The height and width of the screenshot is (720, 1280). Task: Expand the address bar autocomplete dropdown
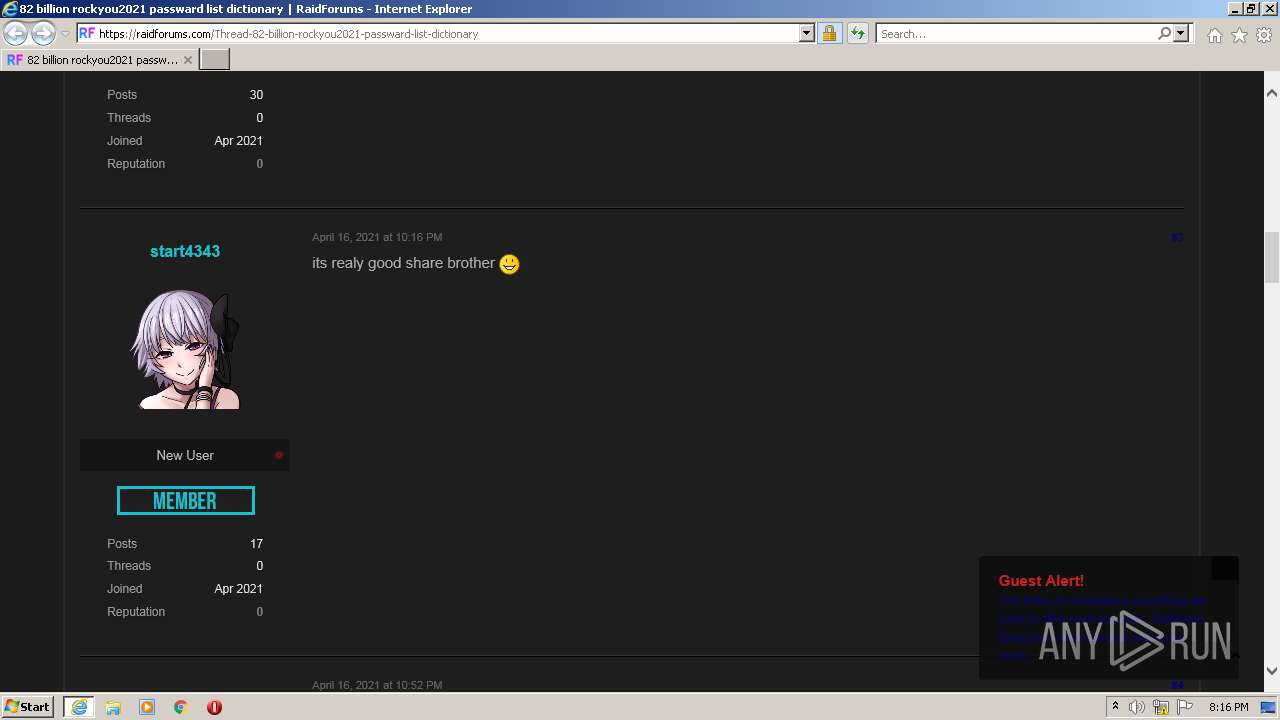click(x=807, y=33)
